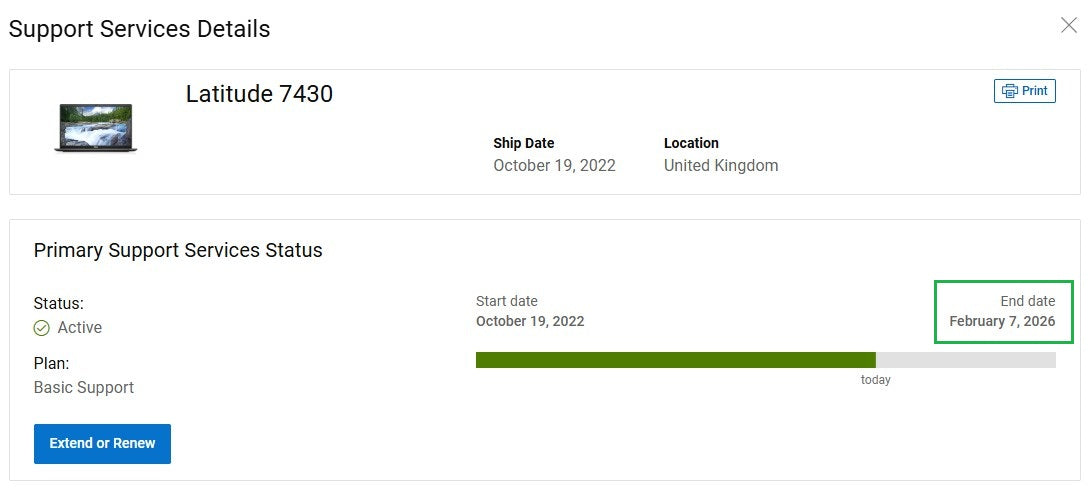Click the ship date value October 19, 2022
1092x491 pixels.
point(554,166)
